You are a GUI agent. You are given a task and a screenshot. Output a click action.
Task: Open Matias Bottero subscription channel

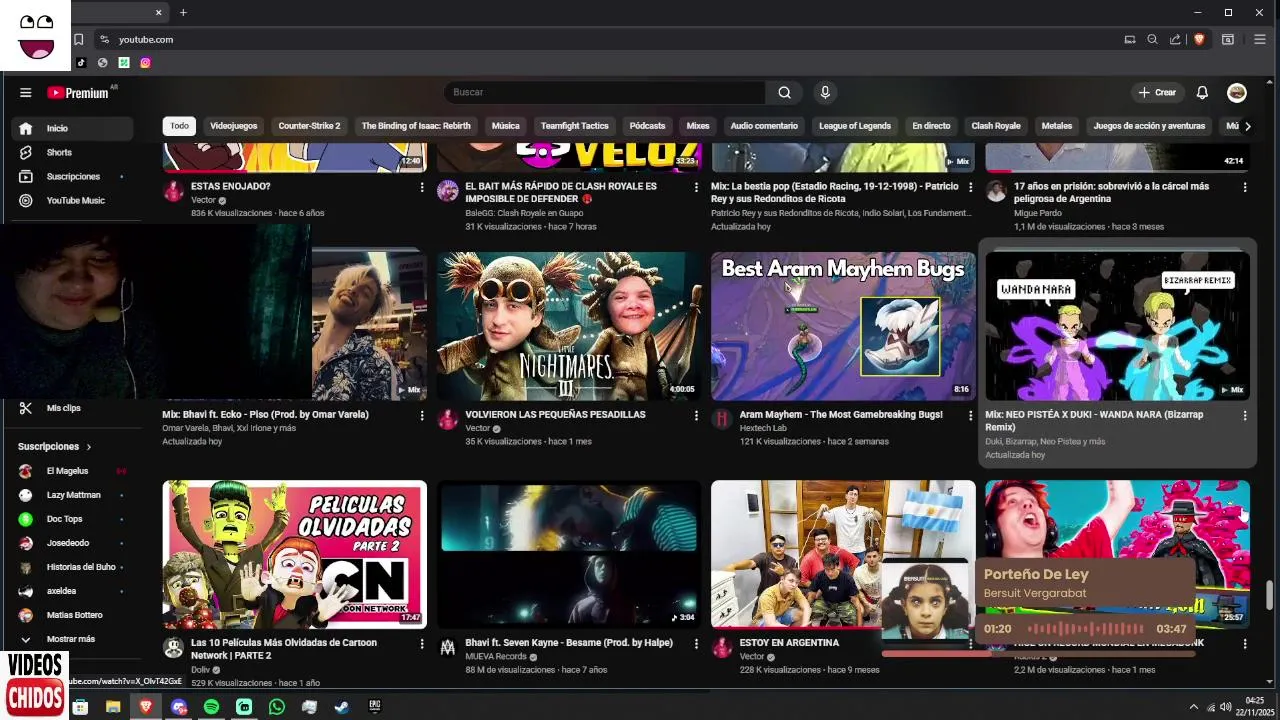click(73, 615)
